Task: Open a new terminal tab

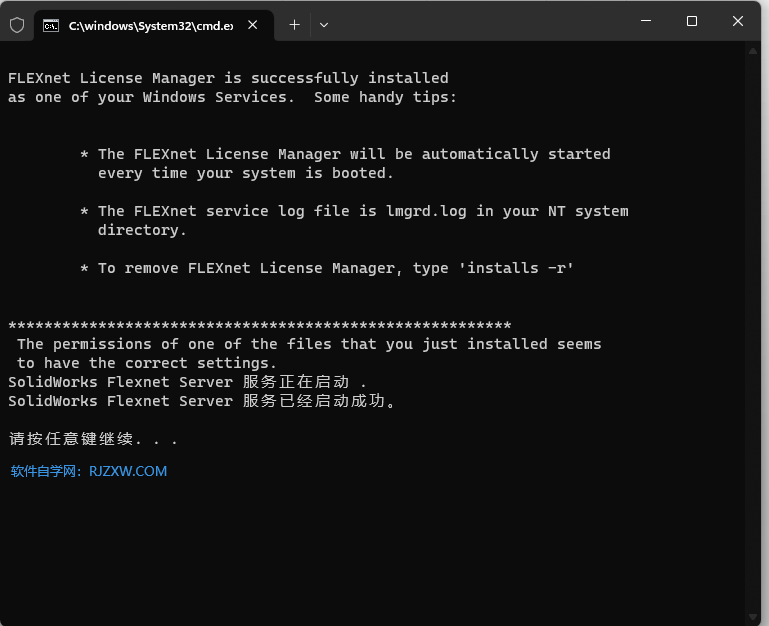Action: tap(294, 24)
